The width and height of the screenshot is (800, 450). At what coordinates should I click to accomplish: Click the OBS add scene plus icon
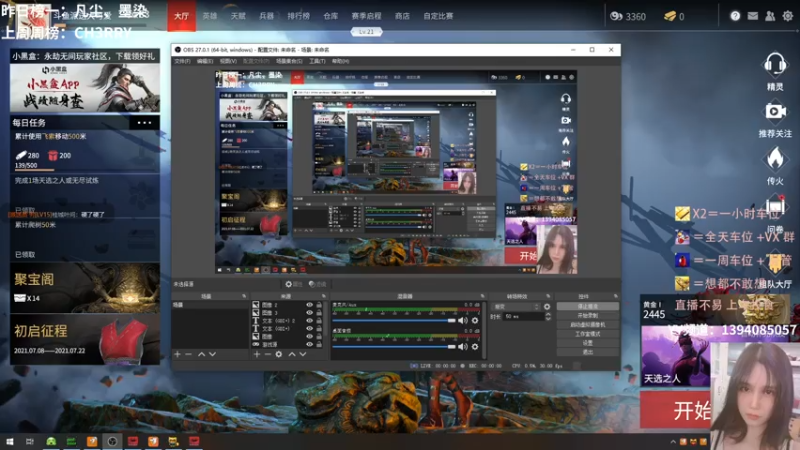coord(177,354)
